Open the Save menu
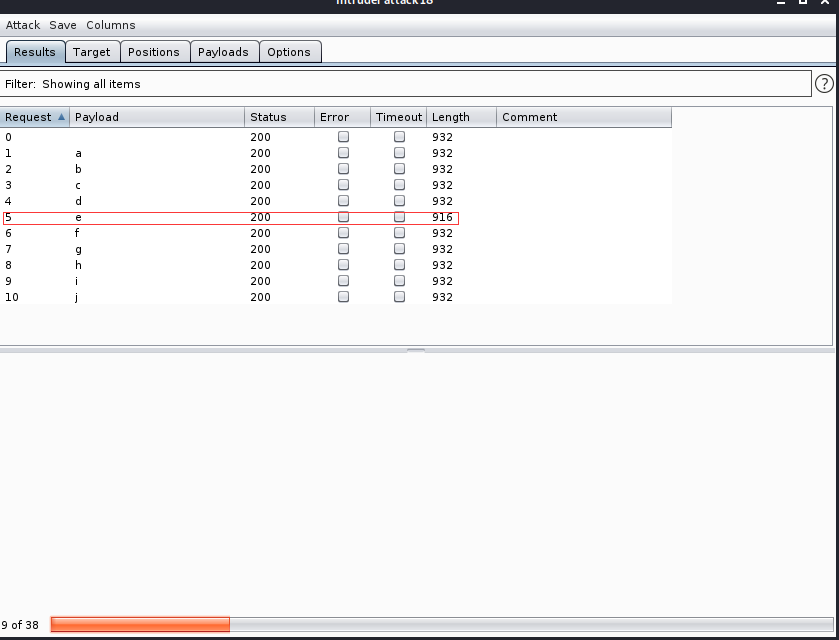This screenshot has height=640, width=839. tap(63, 25)
